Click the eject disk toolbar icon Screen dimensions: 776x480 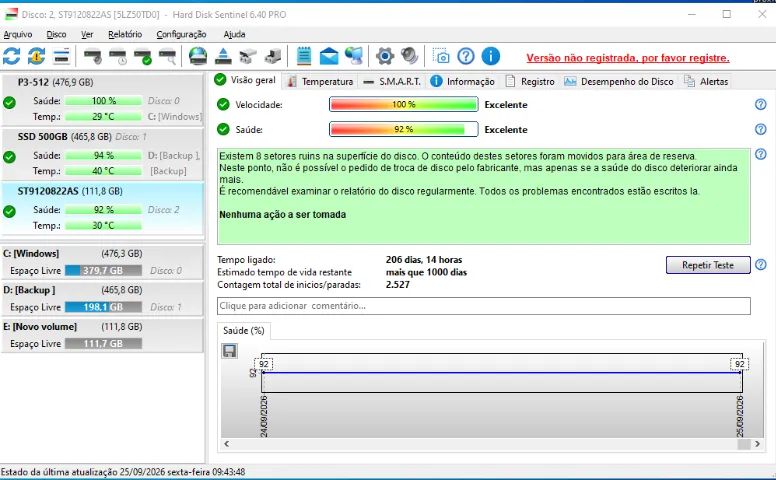click(223, 56)
